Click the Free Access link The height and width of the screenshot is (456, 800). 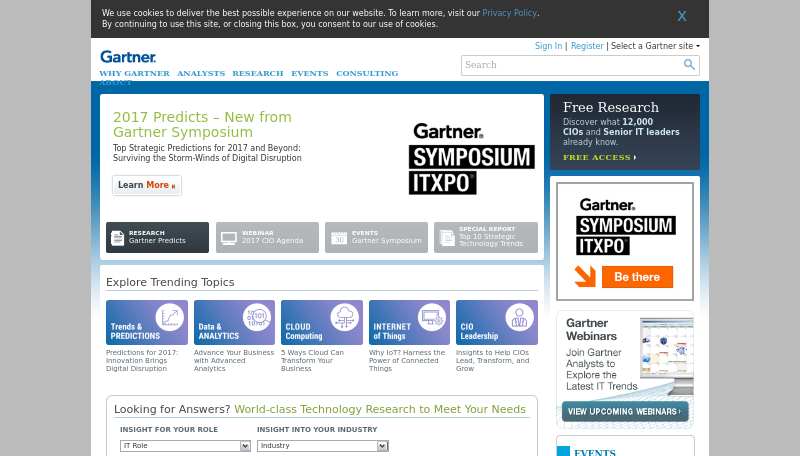coord(599,158)
